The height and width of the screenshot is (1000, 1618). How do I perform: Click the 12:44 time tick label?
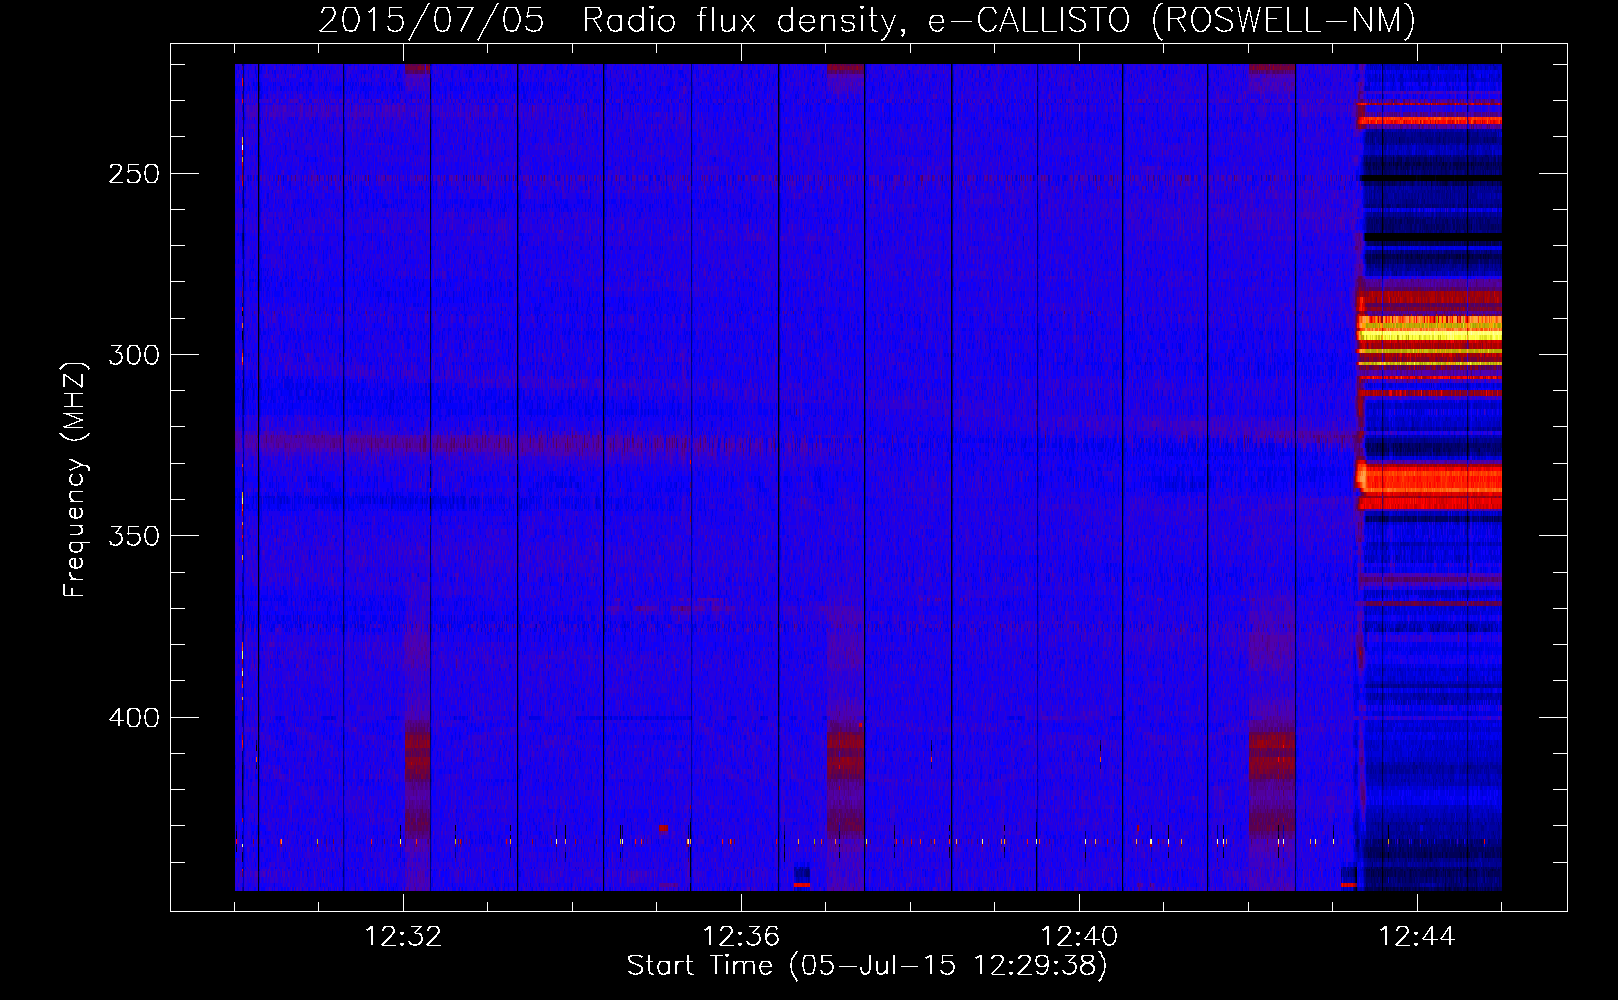click(x=1417, y=936)
